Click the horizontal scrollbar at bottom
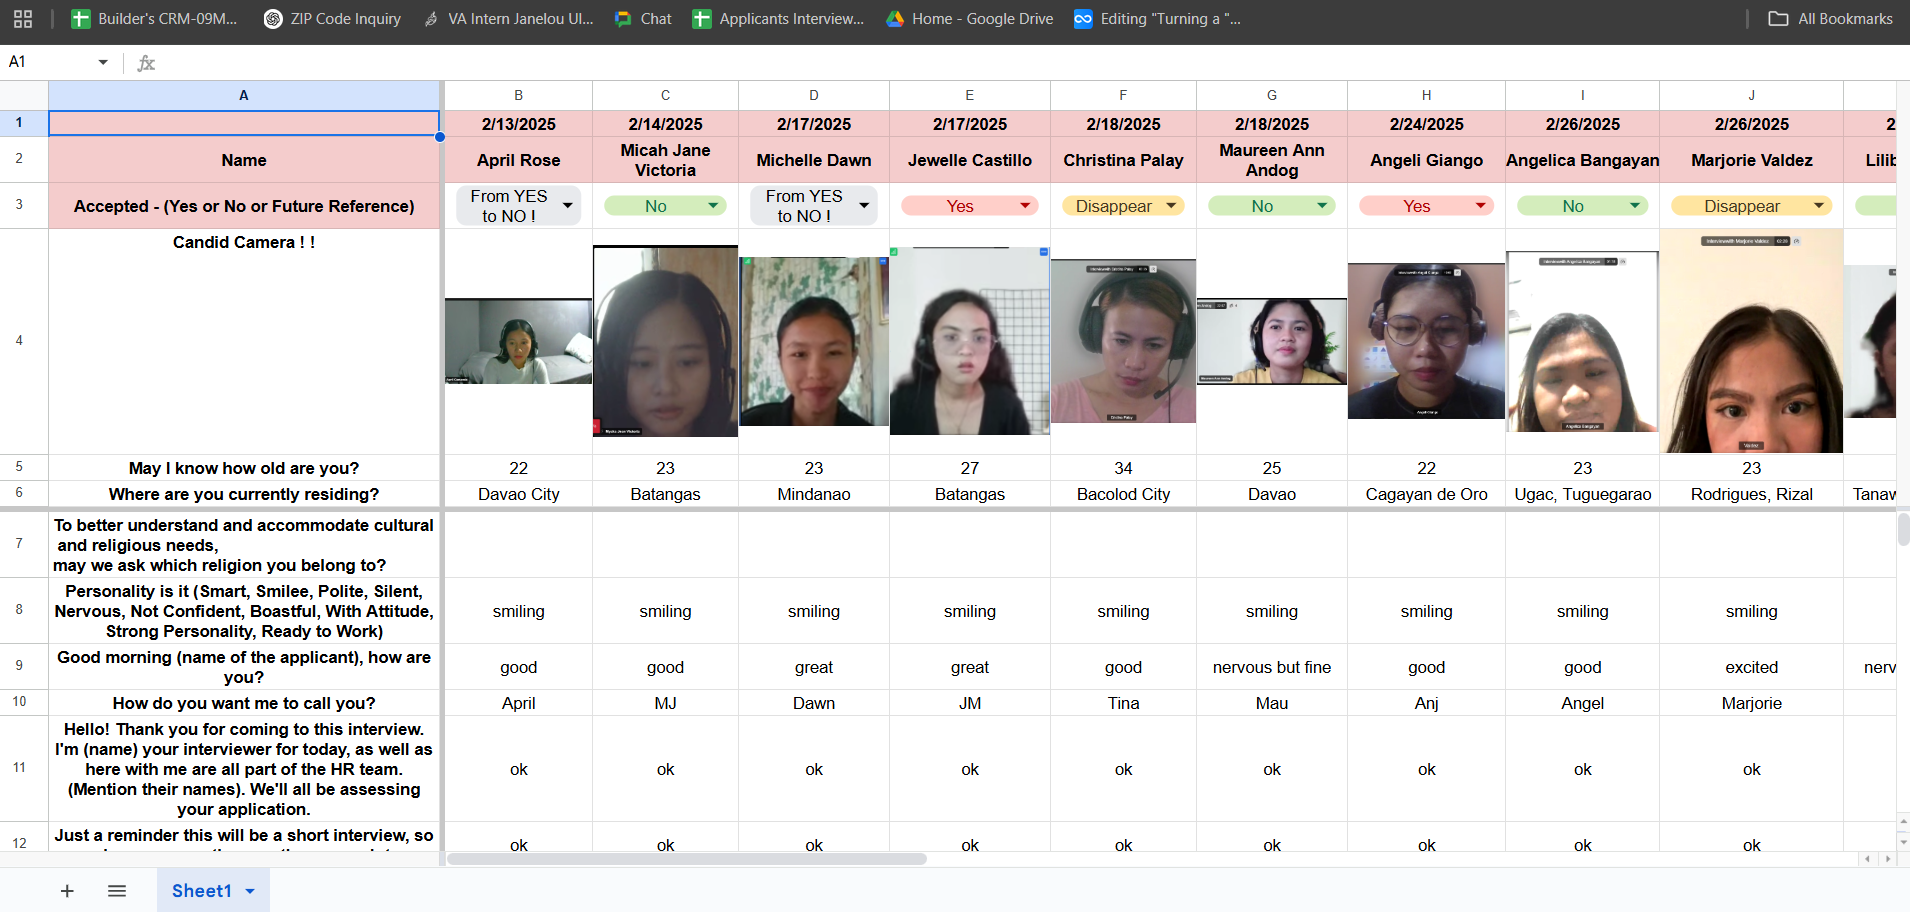 (687, 859)
